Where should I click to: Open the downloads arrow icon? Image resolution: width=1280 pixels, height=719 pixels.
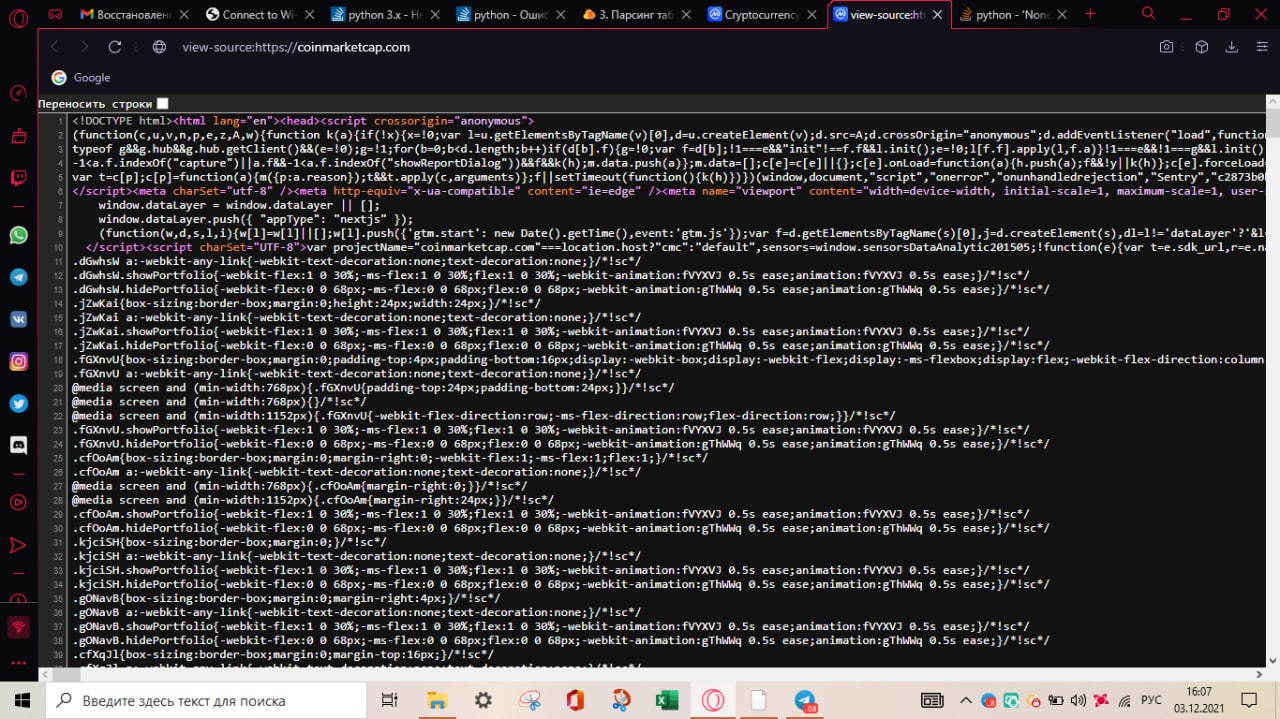point(1232,47)
